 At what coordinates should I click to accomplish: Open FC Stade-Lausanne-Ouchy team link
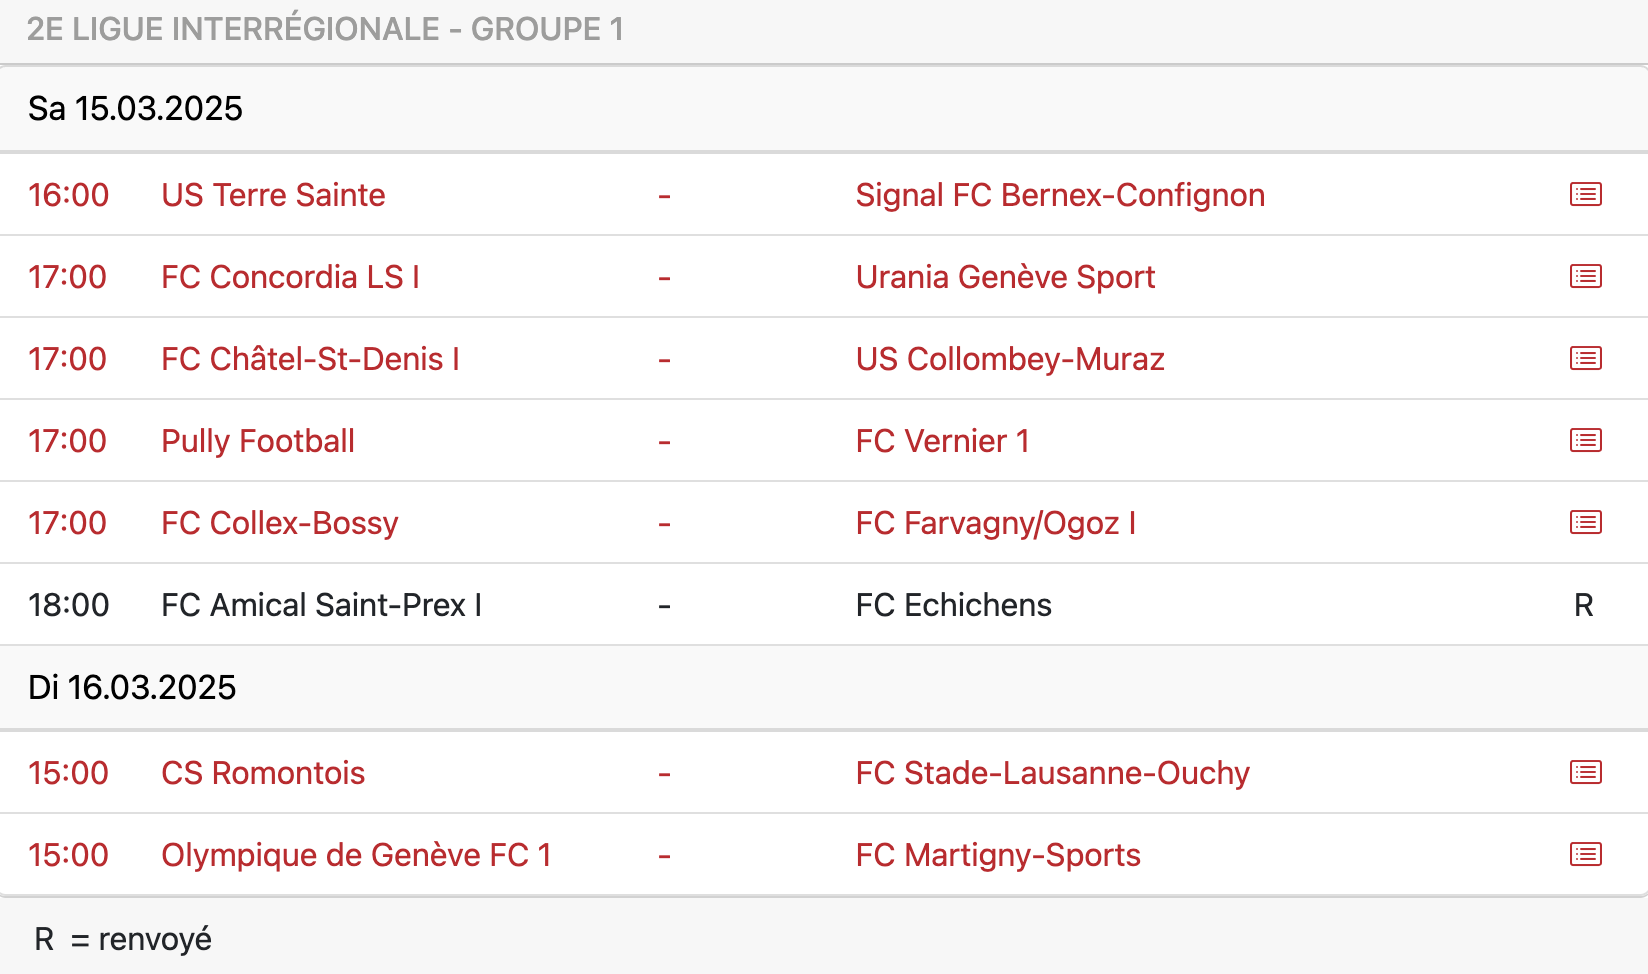coord(1053,773)
